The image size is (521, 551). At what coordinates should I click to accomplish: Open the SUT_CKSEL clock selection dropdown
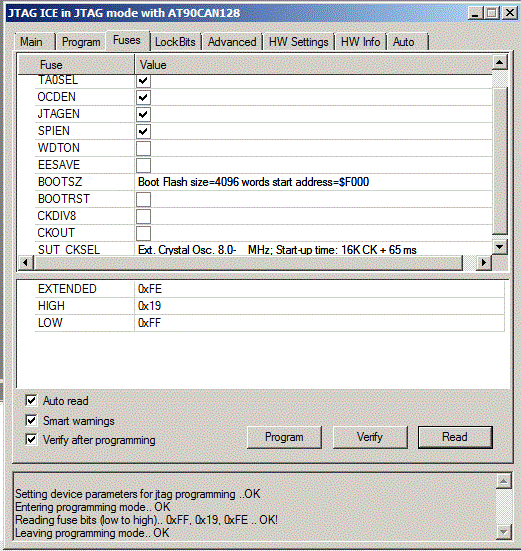tap(313, 249)
